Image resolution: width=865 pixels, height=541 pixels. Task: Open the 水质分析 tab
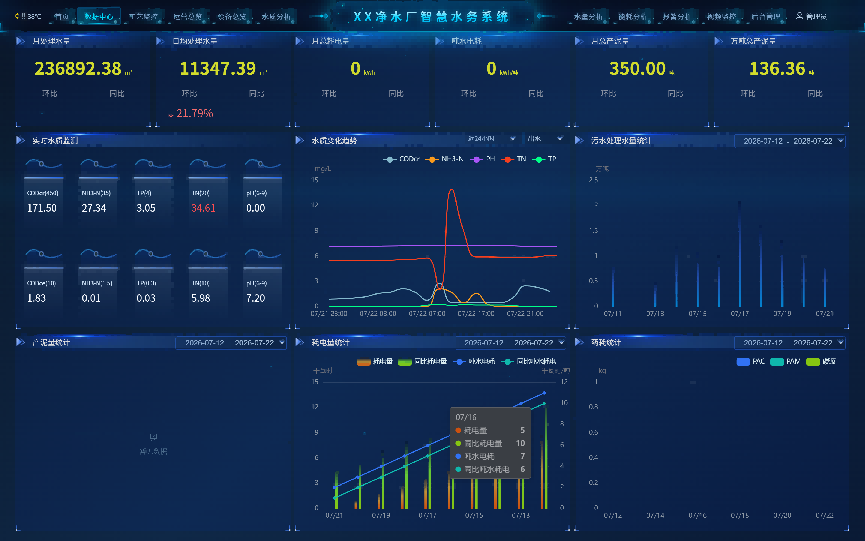pos(276,17)
